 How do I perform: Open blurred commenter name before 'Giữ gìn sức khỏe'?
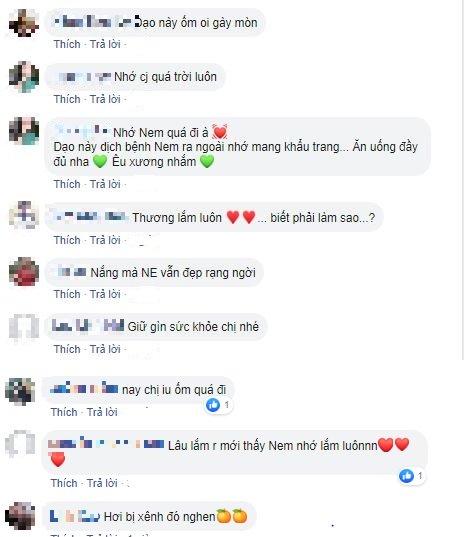pyautogui.click(x=88, y=326)
